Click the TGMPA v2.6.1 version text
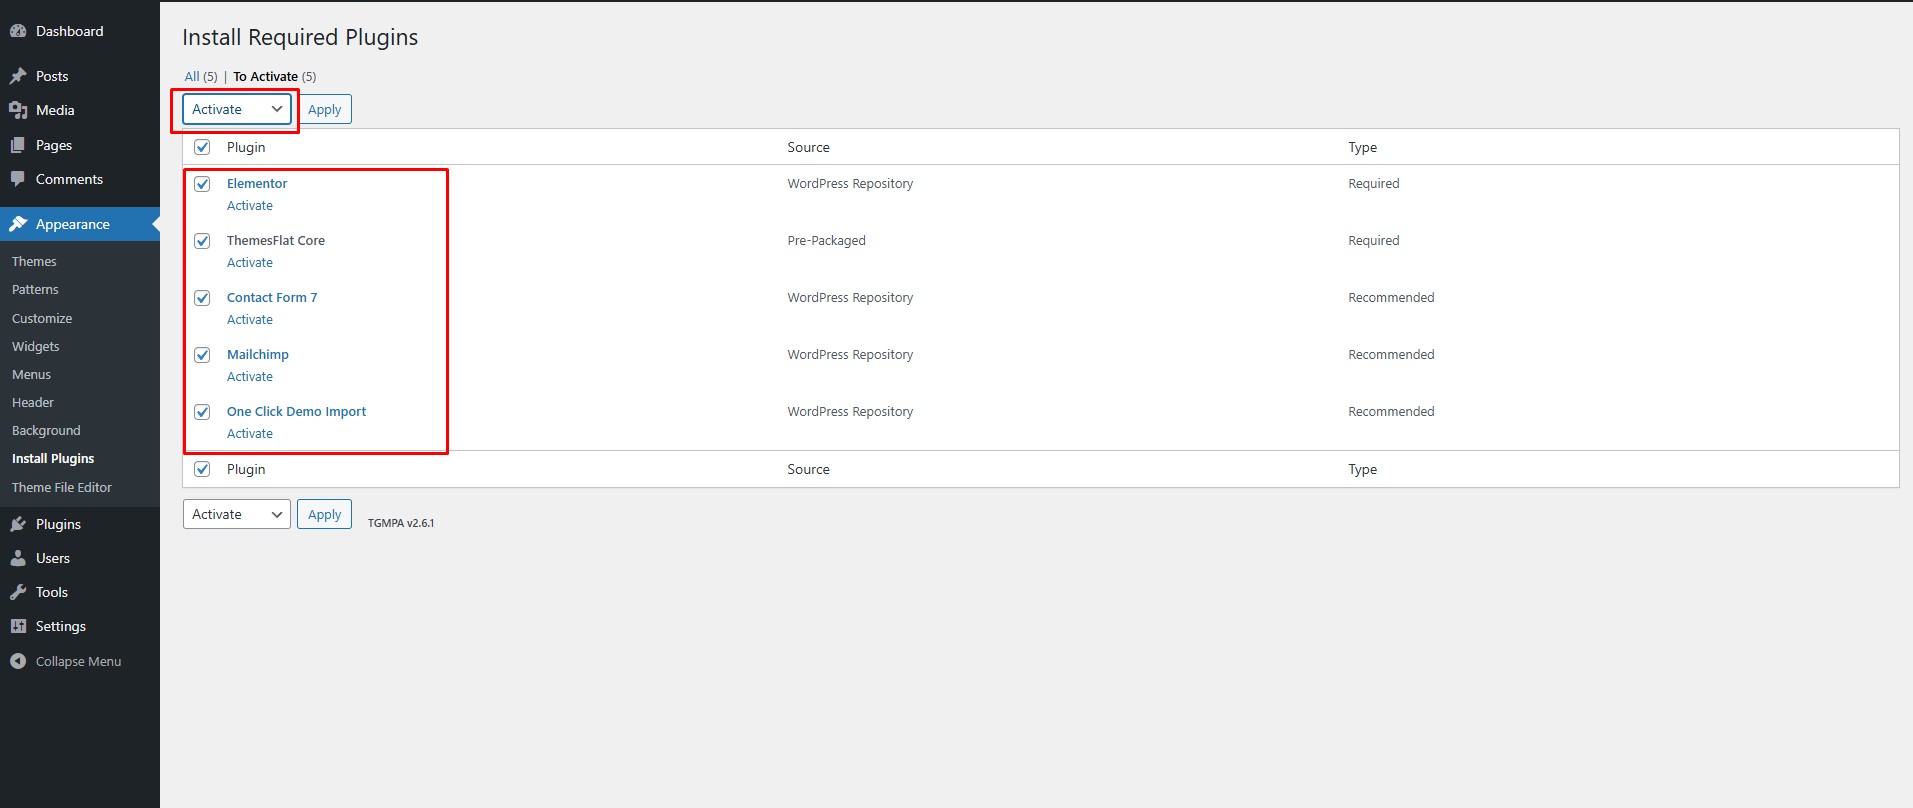The image size is (1913, 808). pyautogui.click(x=401, y=523)
